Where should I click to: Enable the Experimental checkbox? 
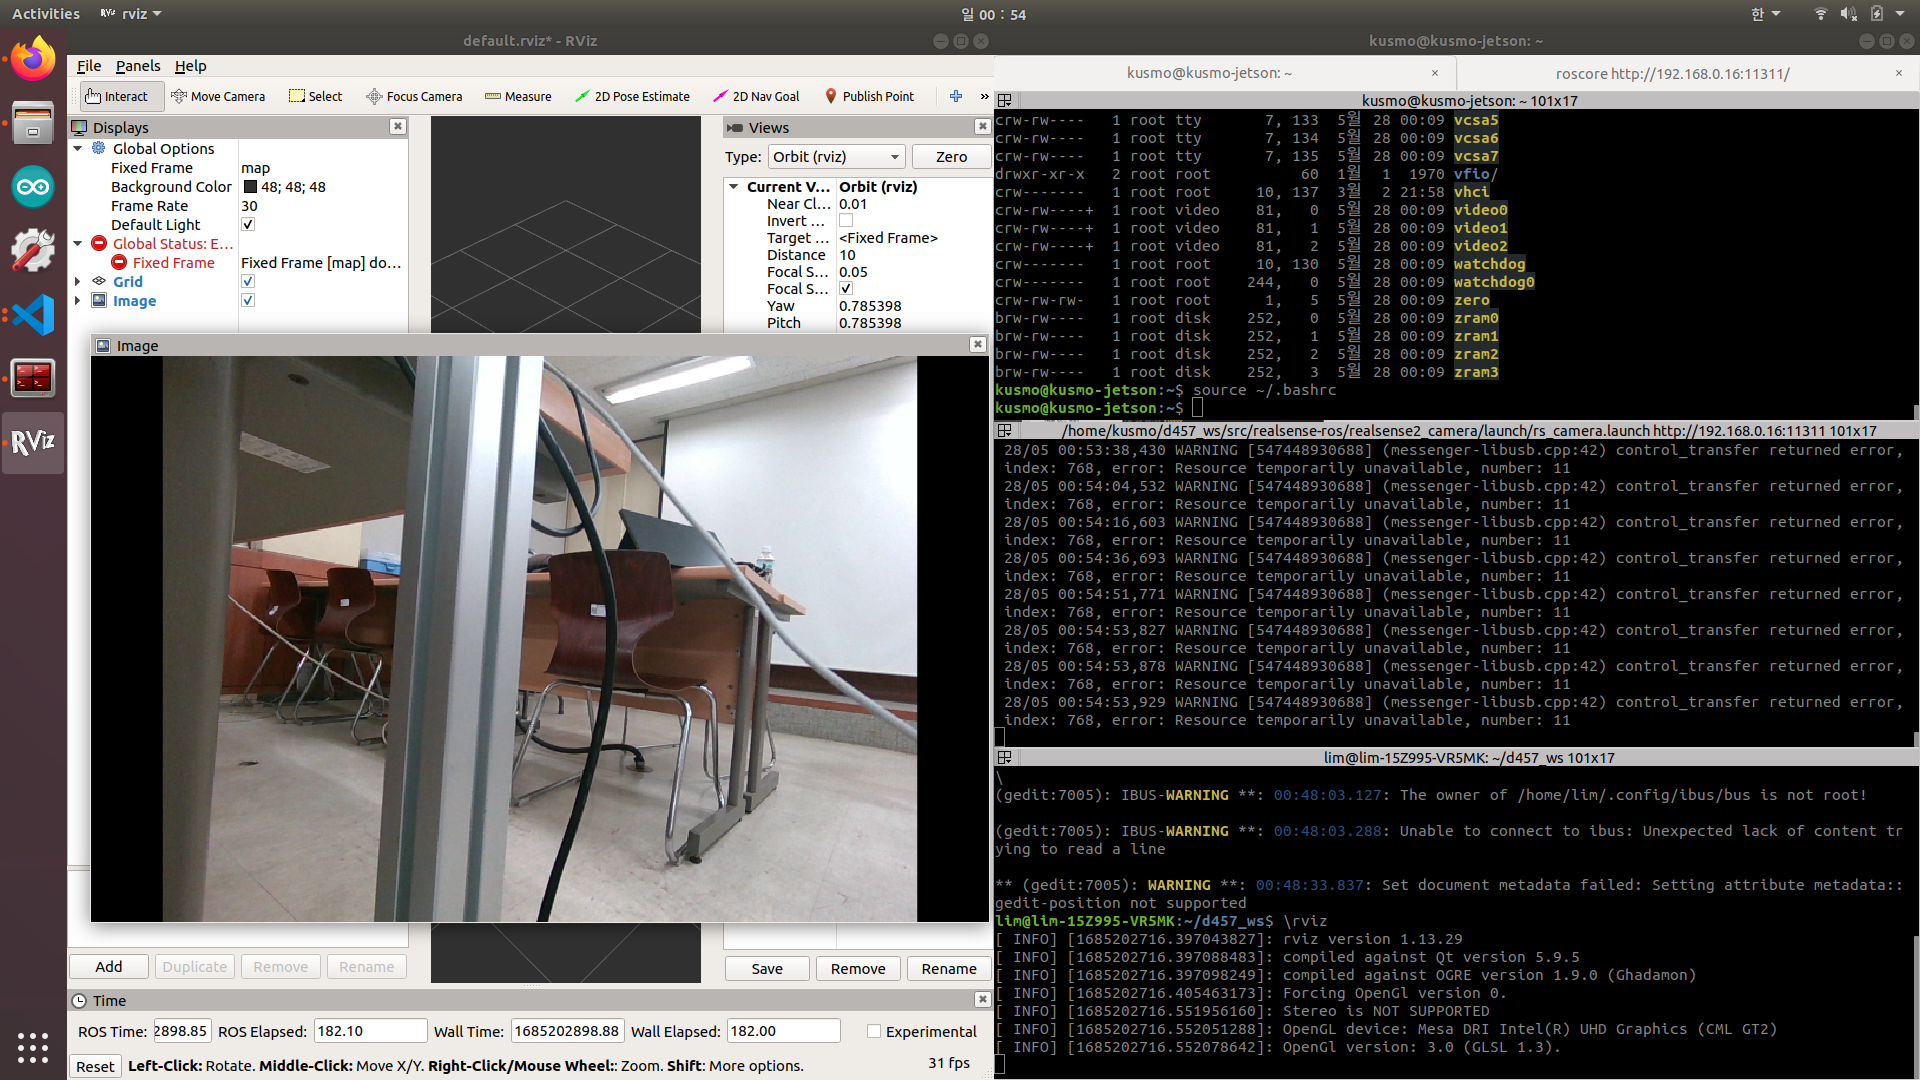[x=874, y=1031]
